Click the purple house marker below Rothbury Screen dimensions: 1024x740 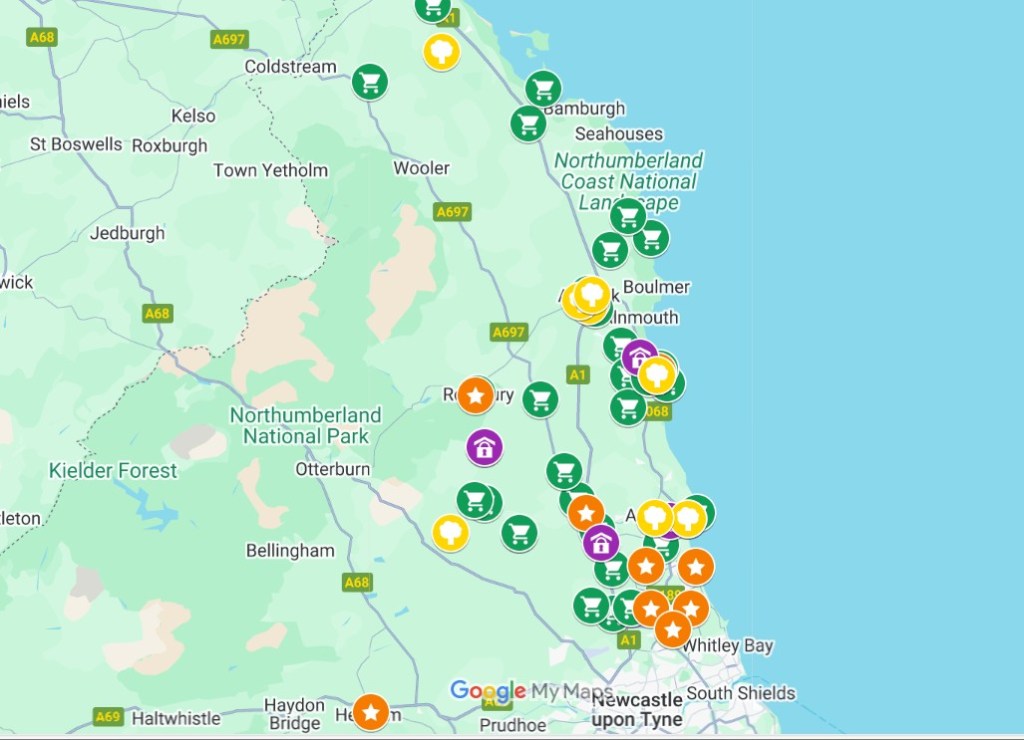click(484, 447)
